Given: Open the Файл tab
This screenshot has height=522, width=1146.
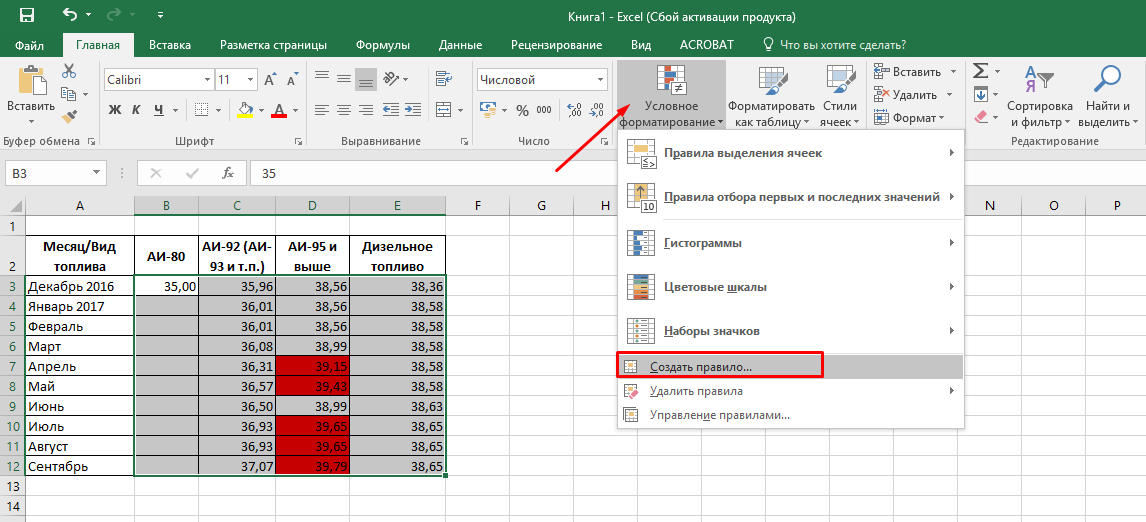Looking at the screenshot, I should point(28,45).
